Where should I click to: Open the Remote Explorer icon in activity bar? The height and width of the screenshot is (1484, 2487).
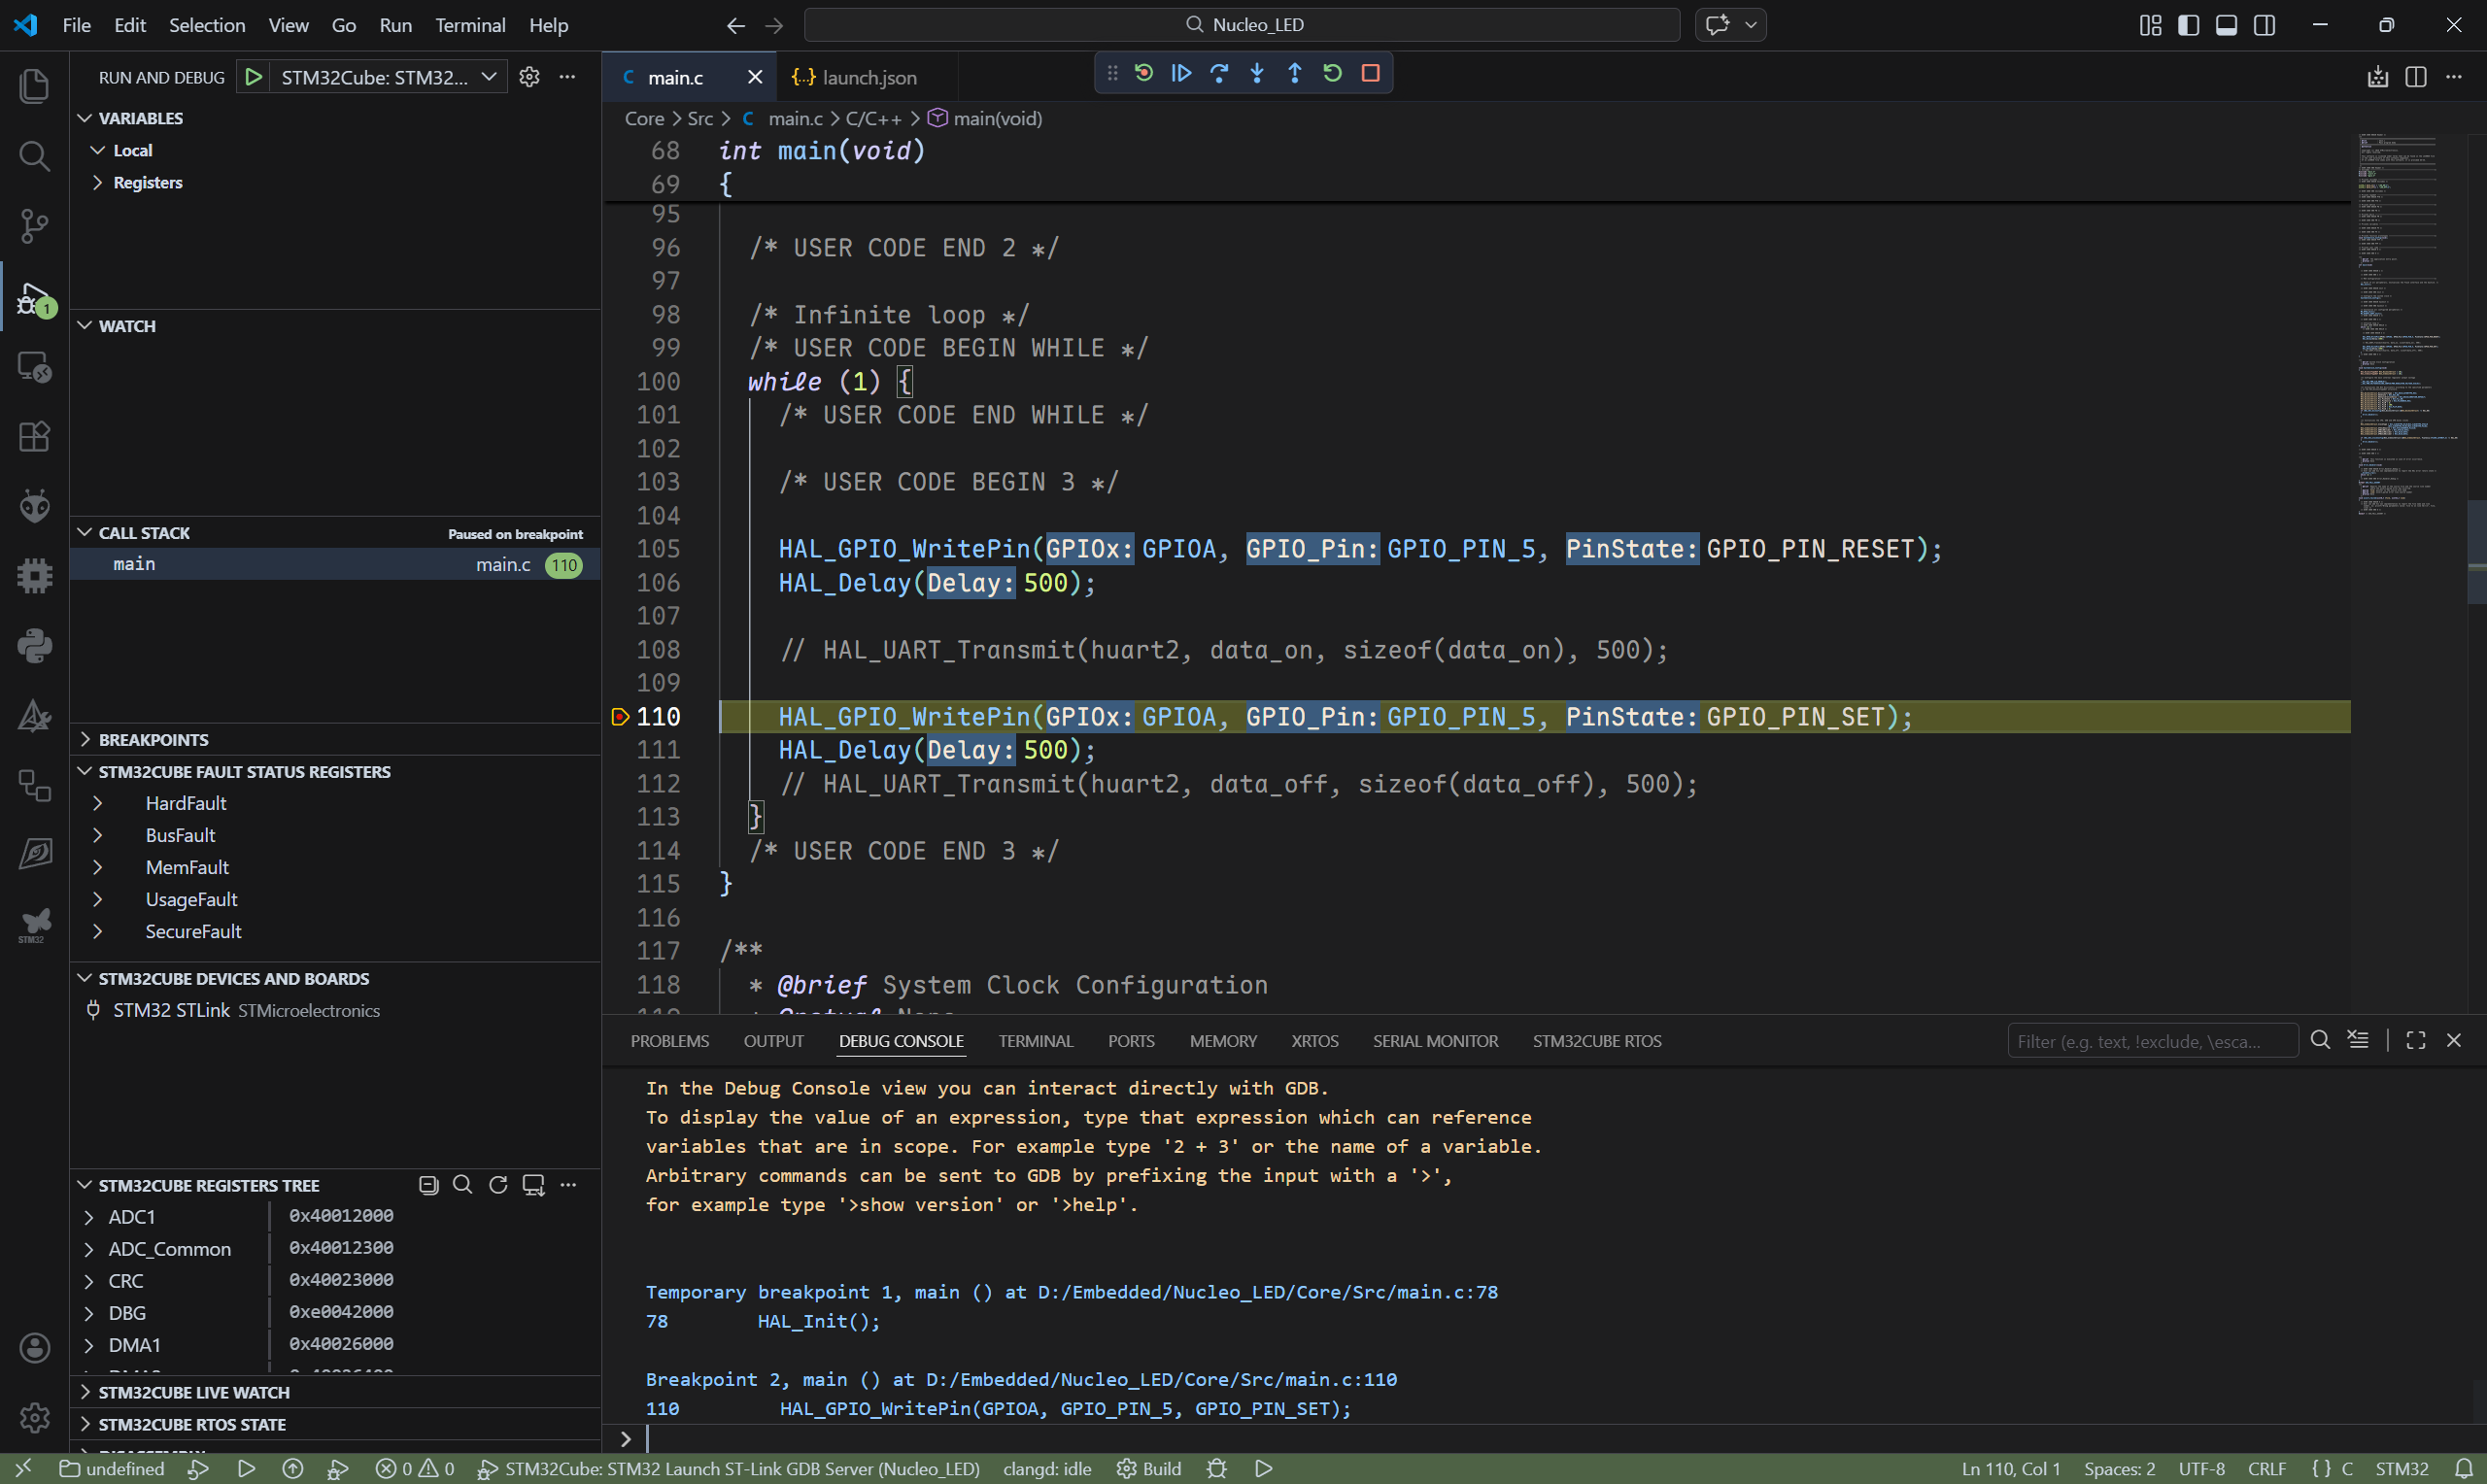click(x=34, y=366)
